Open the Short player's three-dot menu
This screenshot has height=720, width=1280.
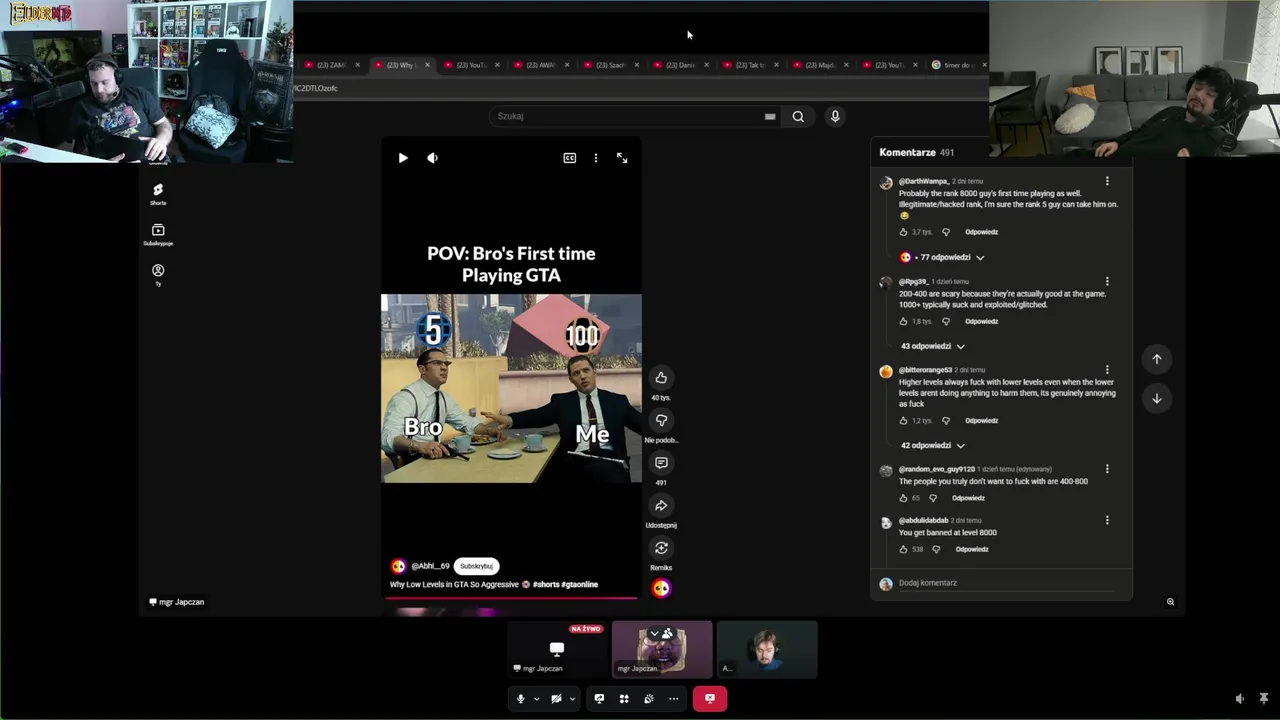pyautogui.click(x=596, y=158)
